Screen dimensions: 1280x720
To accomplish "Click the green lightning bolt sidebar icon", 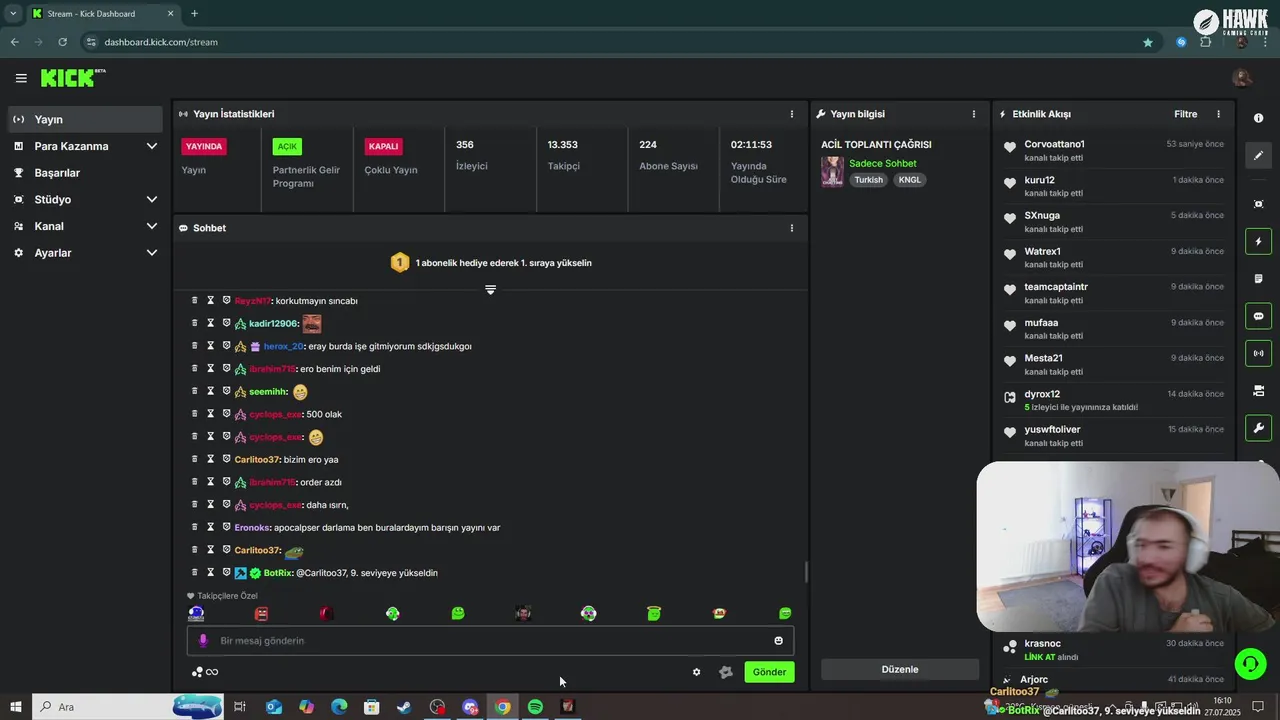I will point(1258,241).
